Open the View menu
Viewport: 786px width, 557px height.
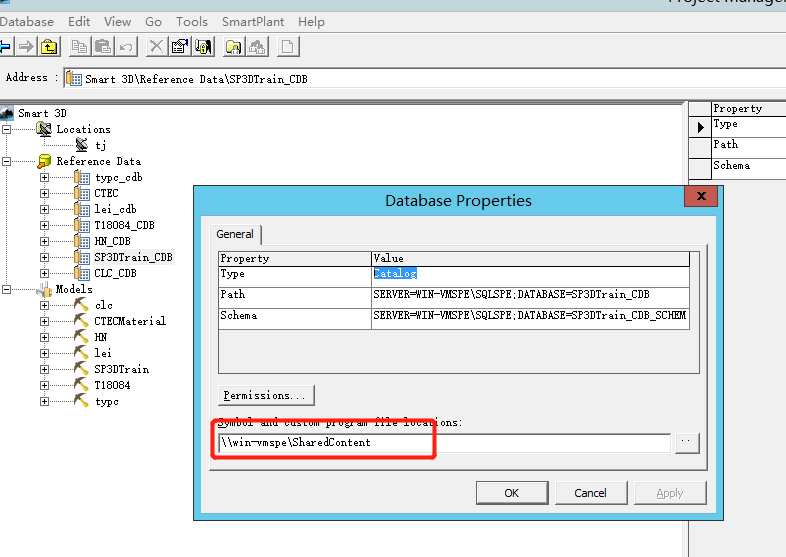117,22
